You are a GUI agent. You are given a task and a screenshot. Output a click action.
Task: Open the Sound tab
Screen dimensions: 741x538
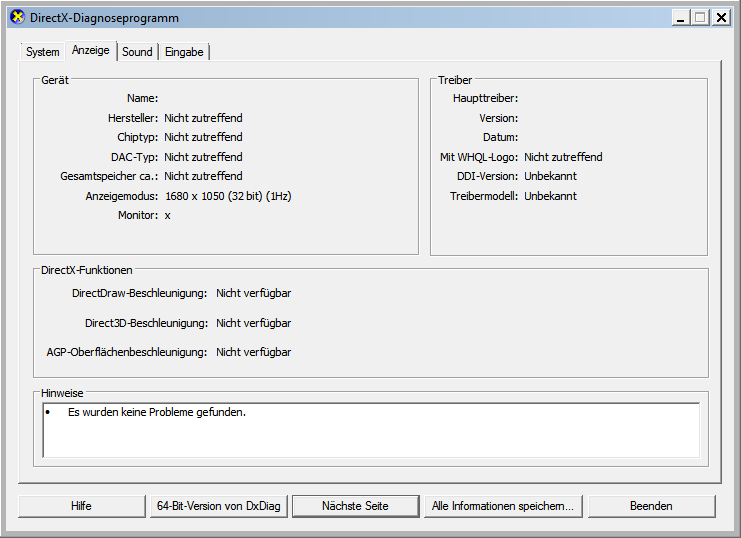[137, 52]
